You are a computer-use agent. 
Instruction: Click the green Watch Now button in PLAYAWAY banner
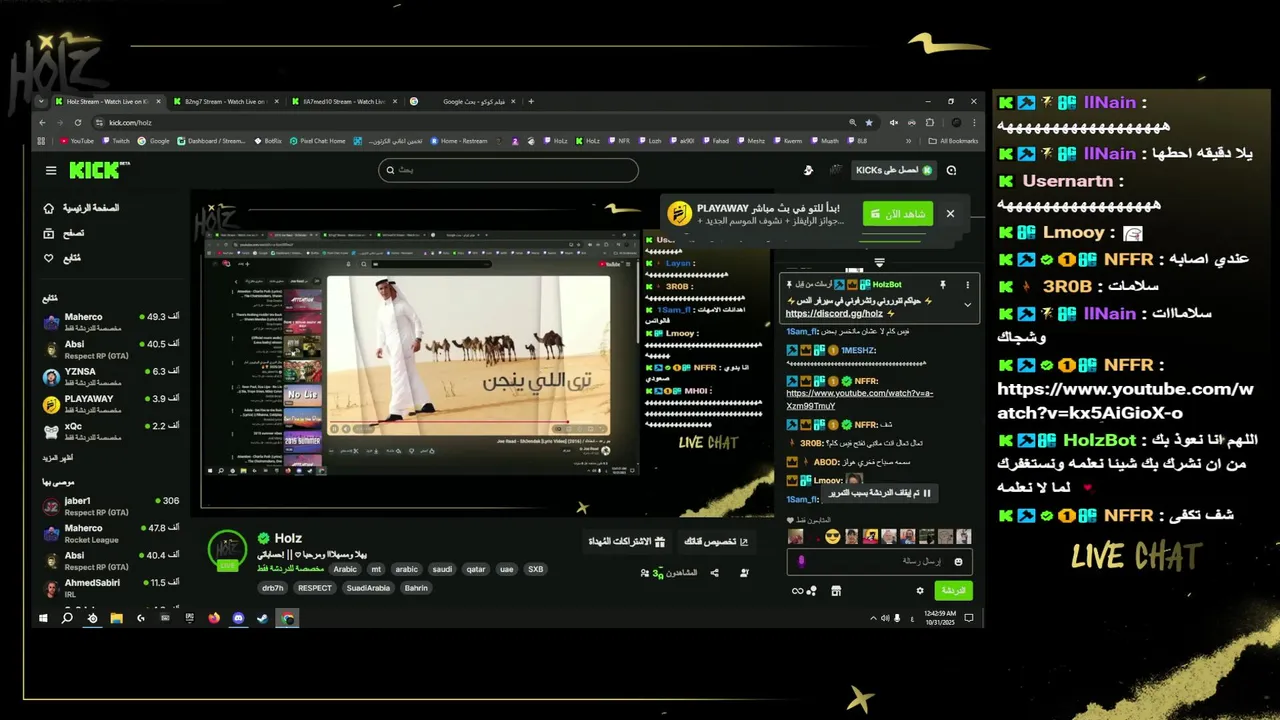(x=898, y=214)
